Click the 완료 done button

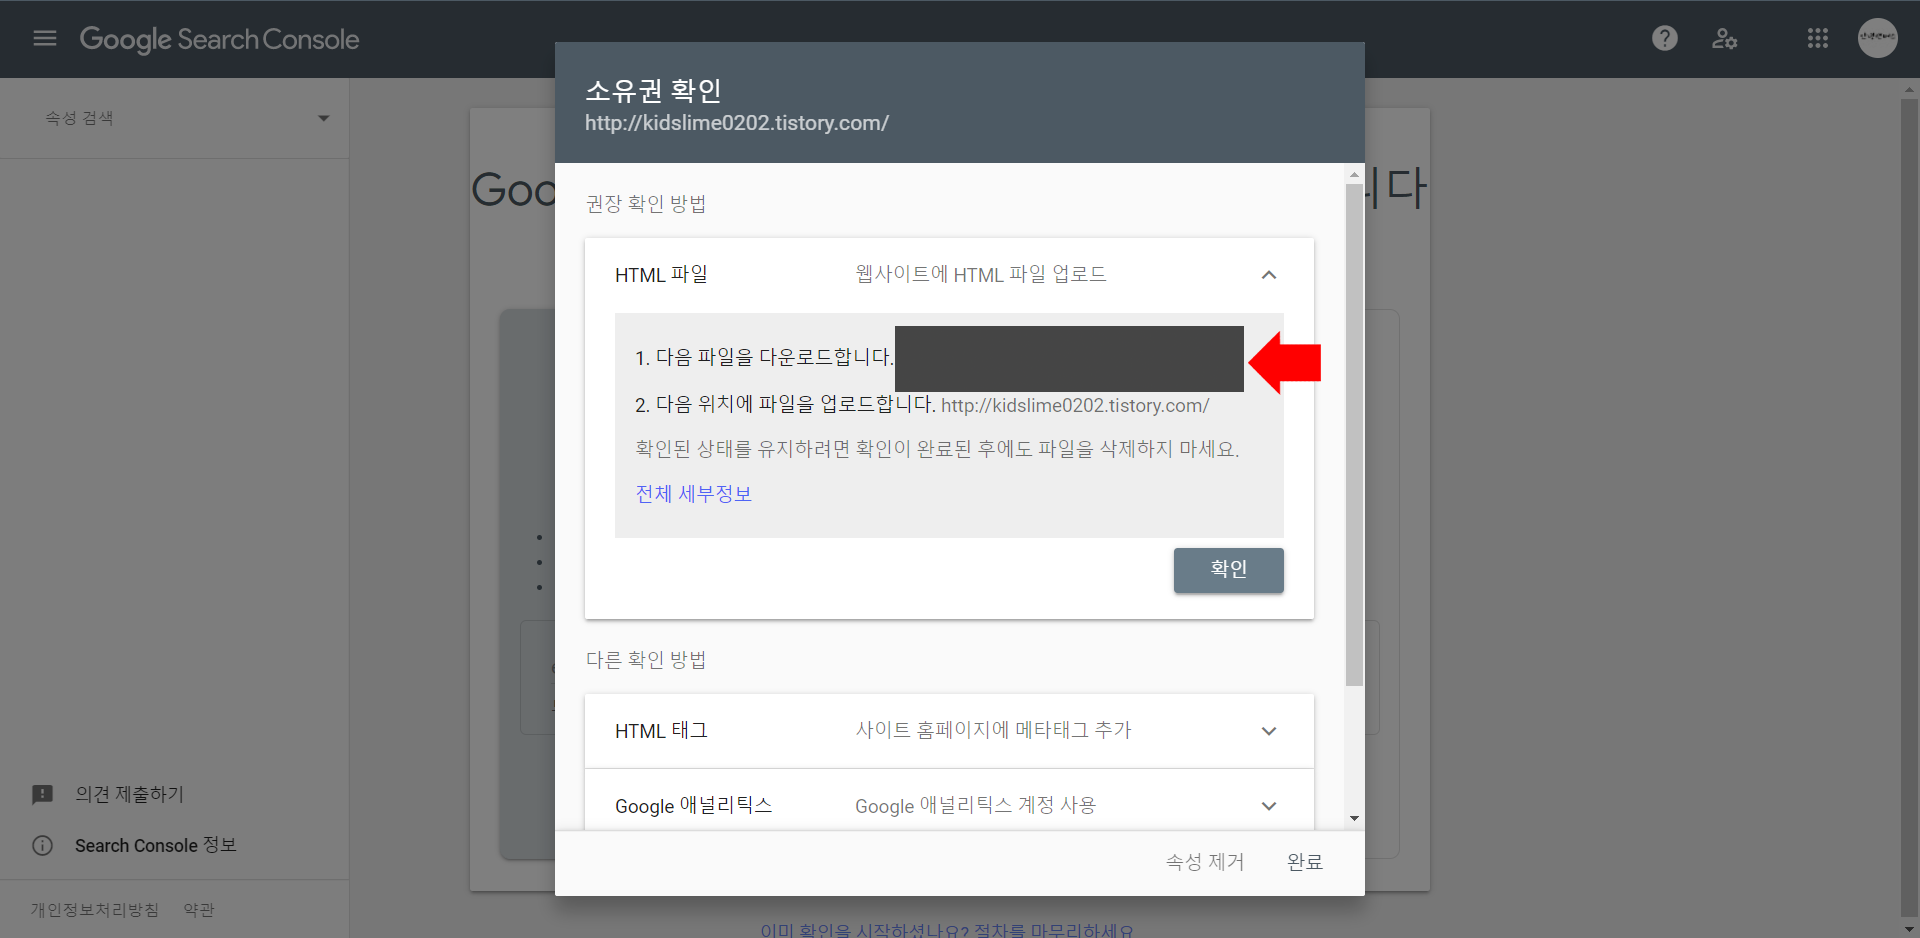pos(1304,862)
